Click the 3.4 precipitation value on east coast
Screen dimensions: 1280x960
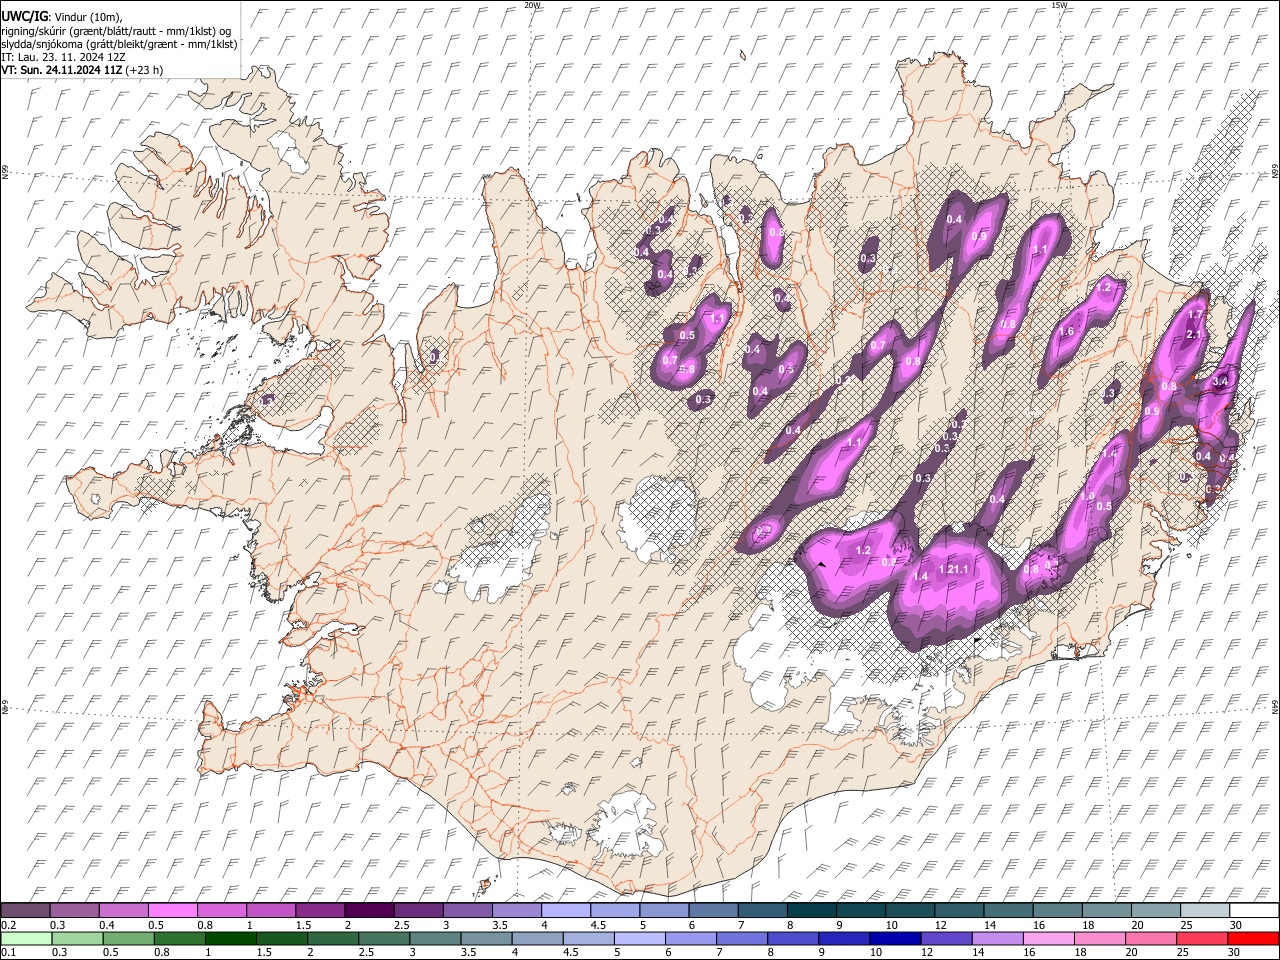click(x=1220, y=381)
